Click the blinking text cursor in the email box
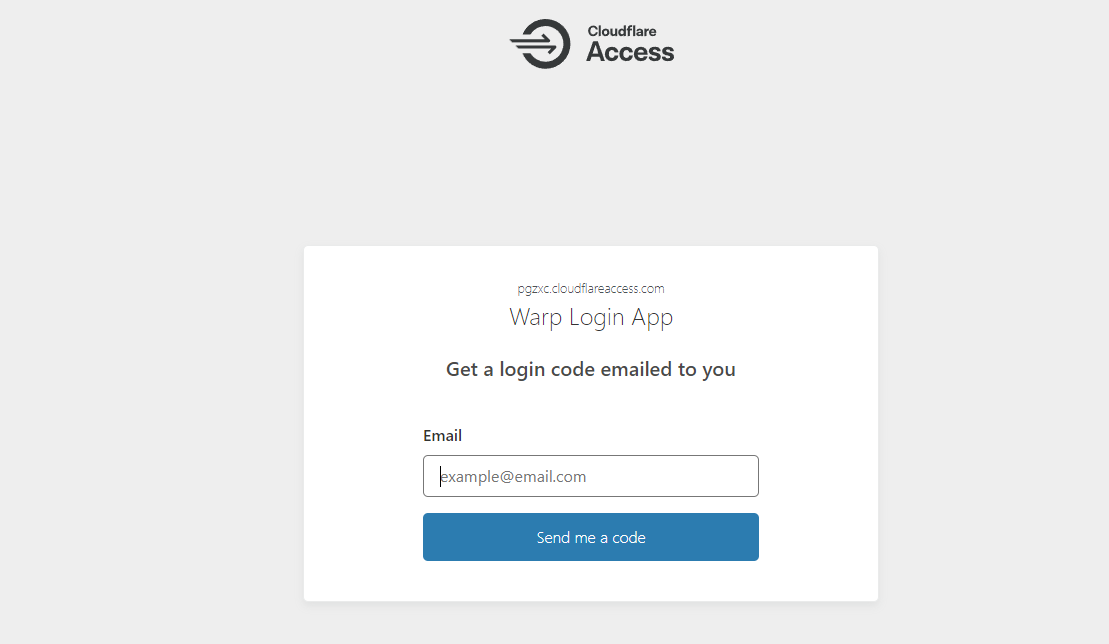This screenshot has height=644, width=1109. point(440,476)
